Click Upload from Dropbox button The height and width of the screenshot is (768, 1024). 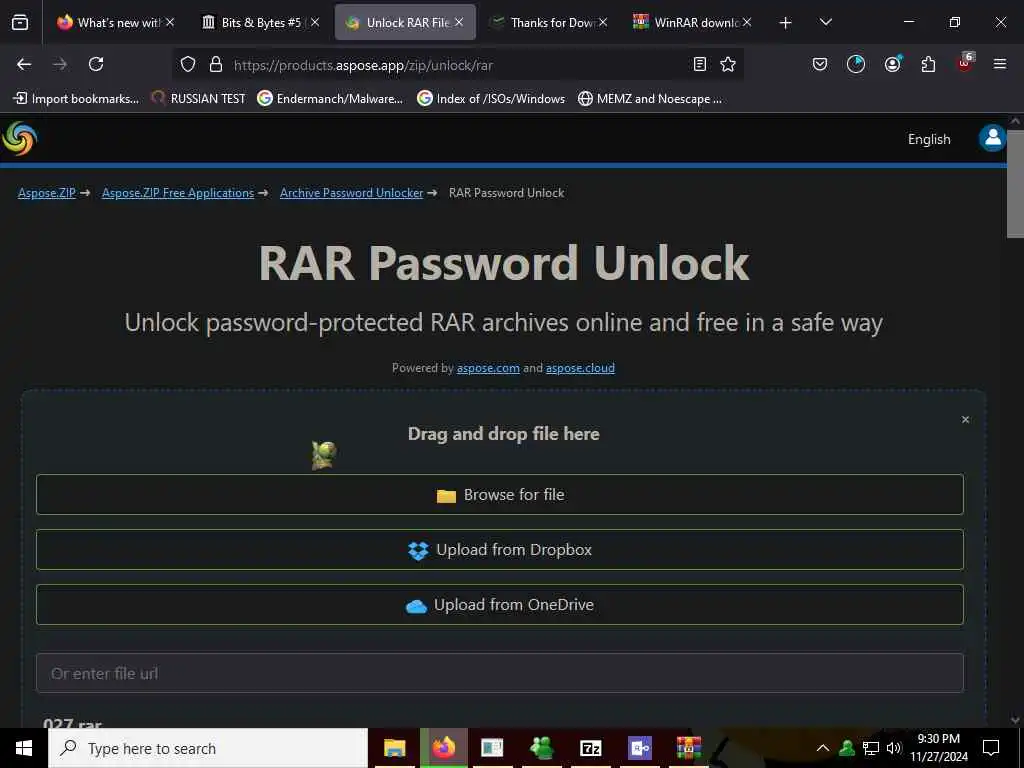click(x=500, y=550)
